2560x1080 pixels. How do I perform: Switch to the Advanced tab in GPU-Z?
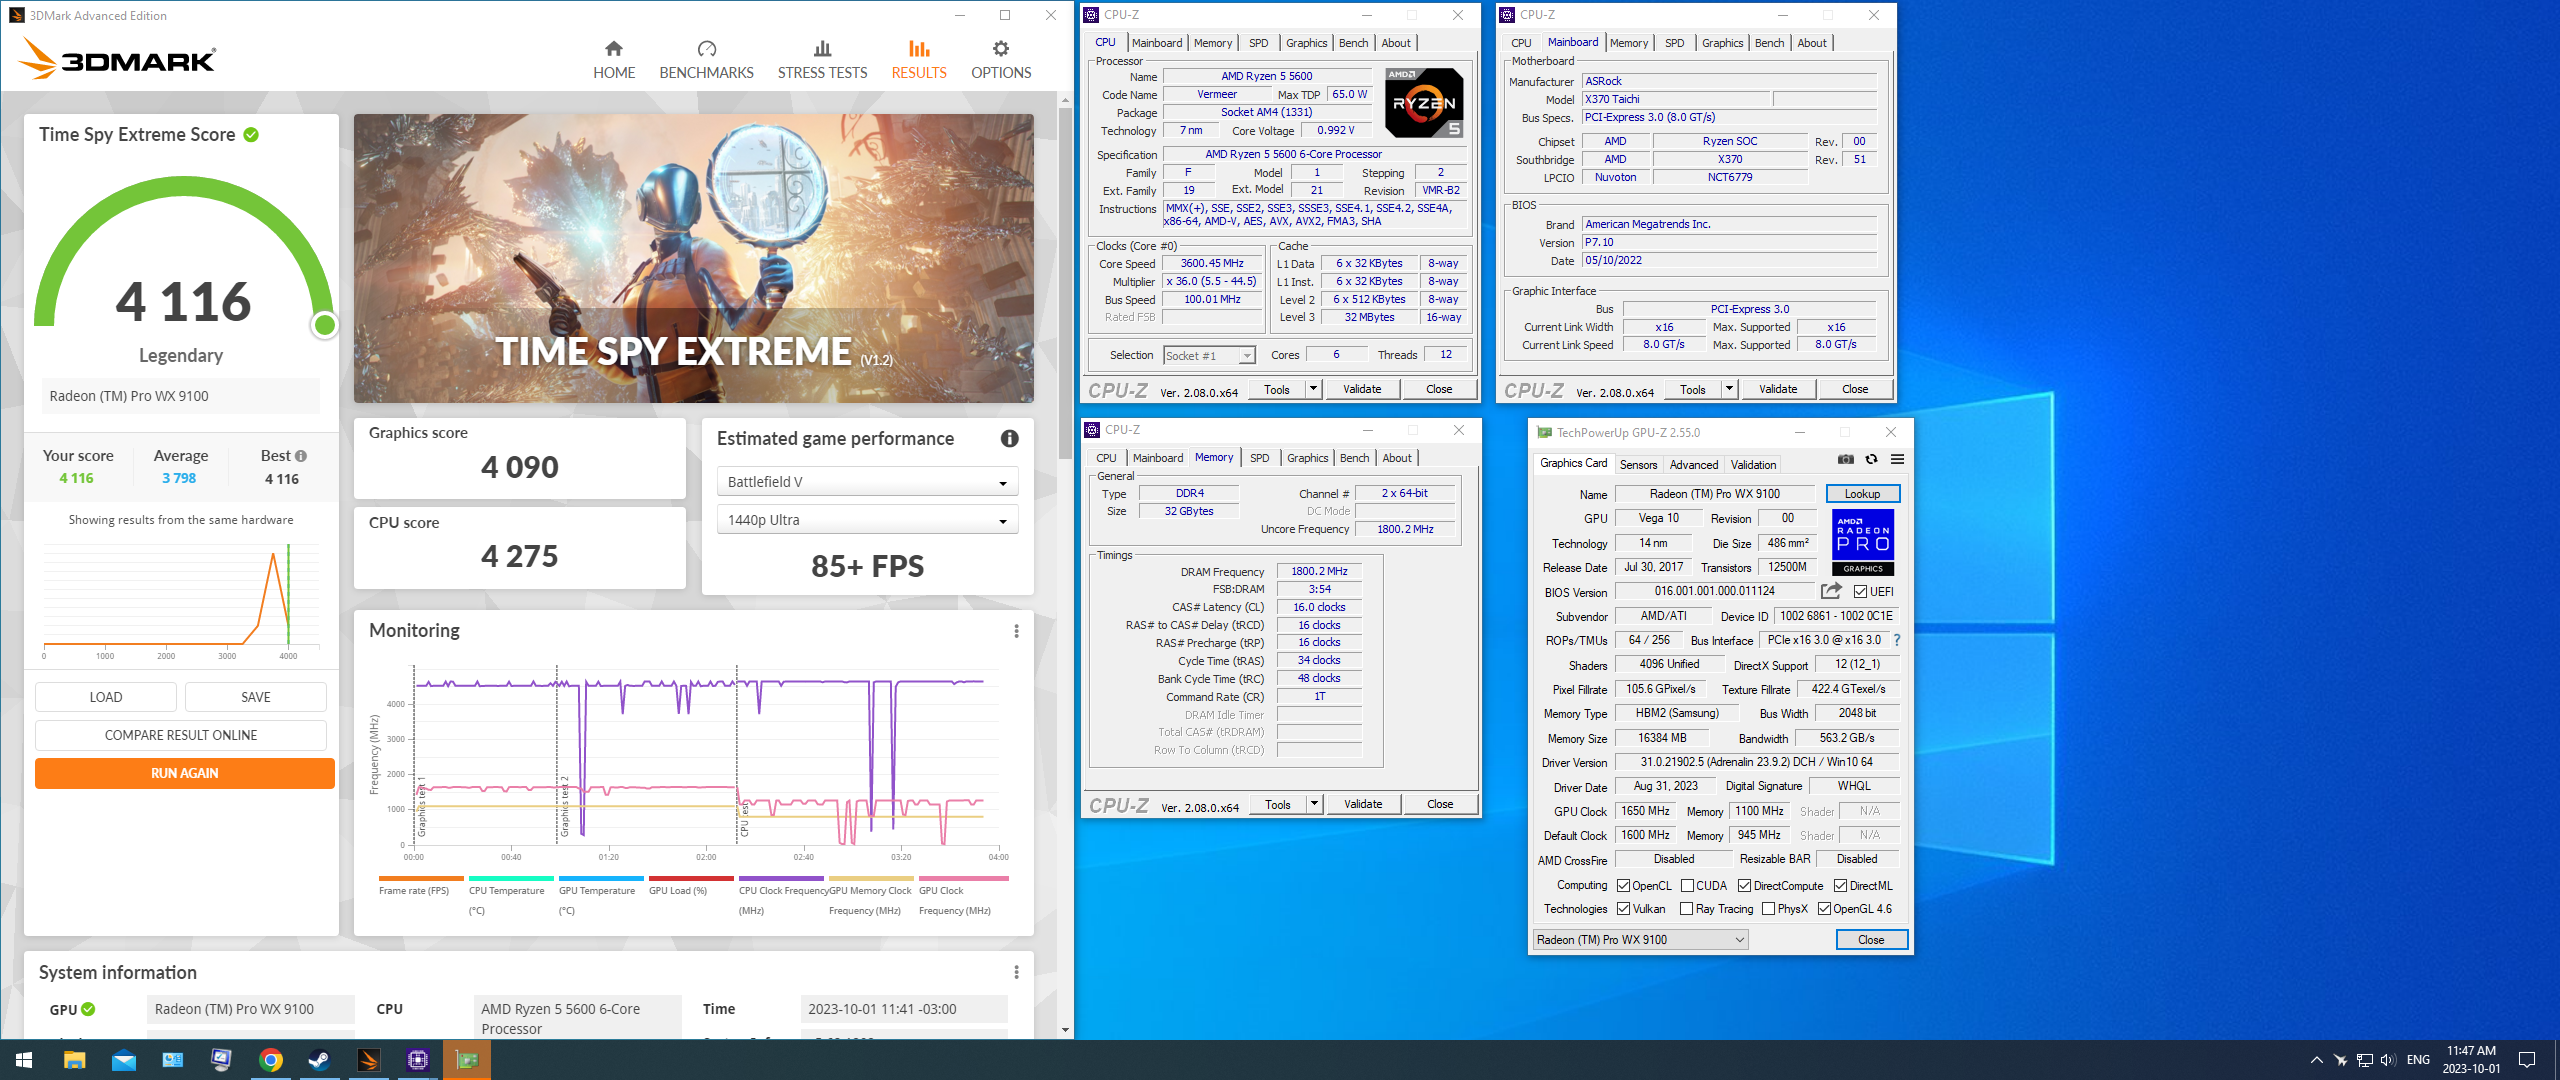[1694, 465]
